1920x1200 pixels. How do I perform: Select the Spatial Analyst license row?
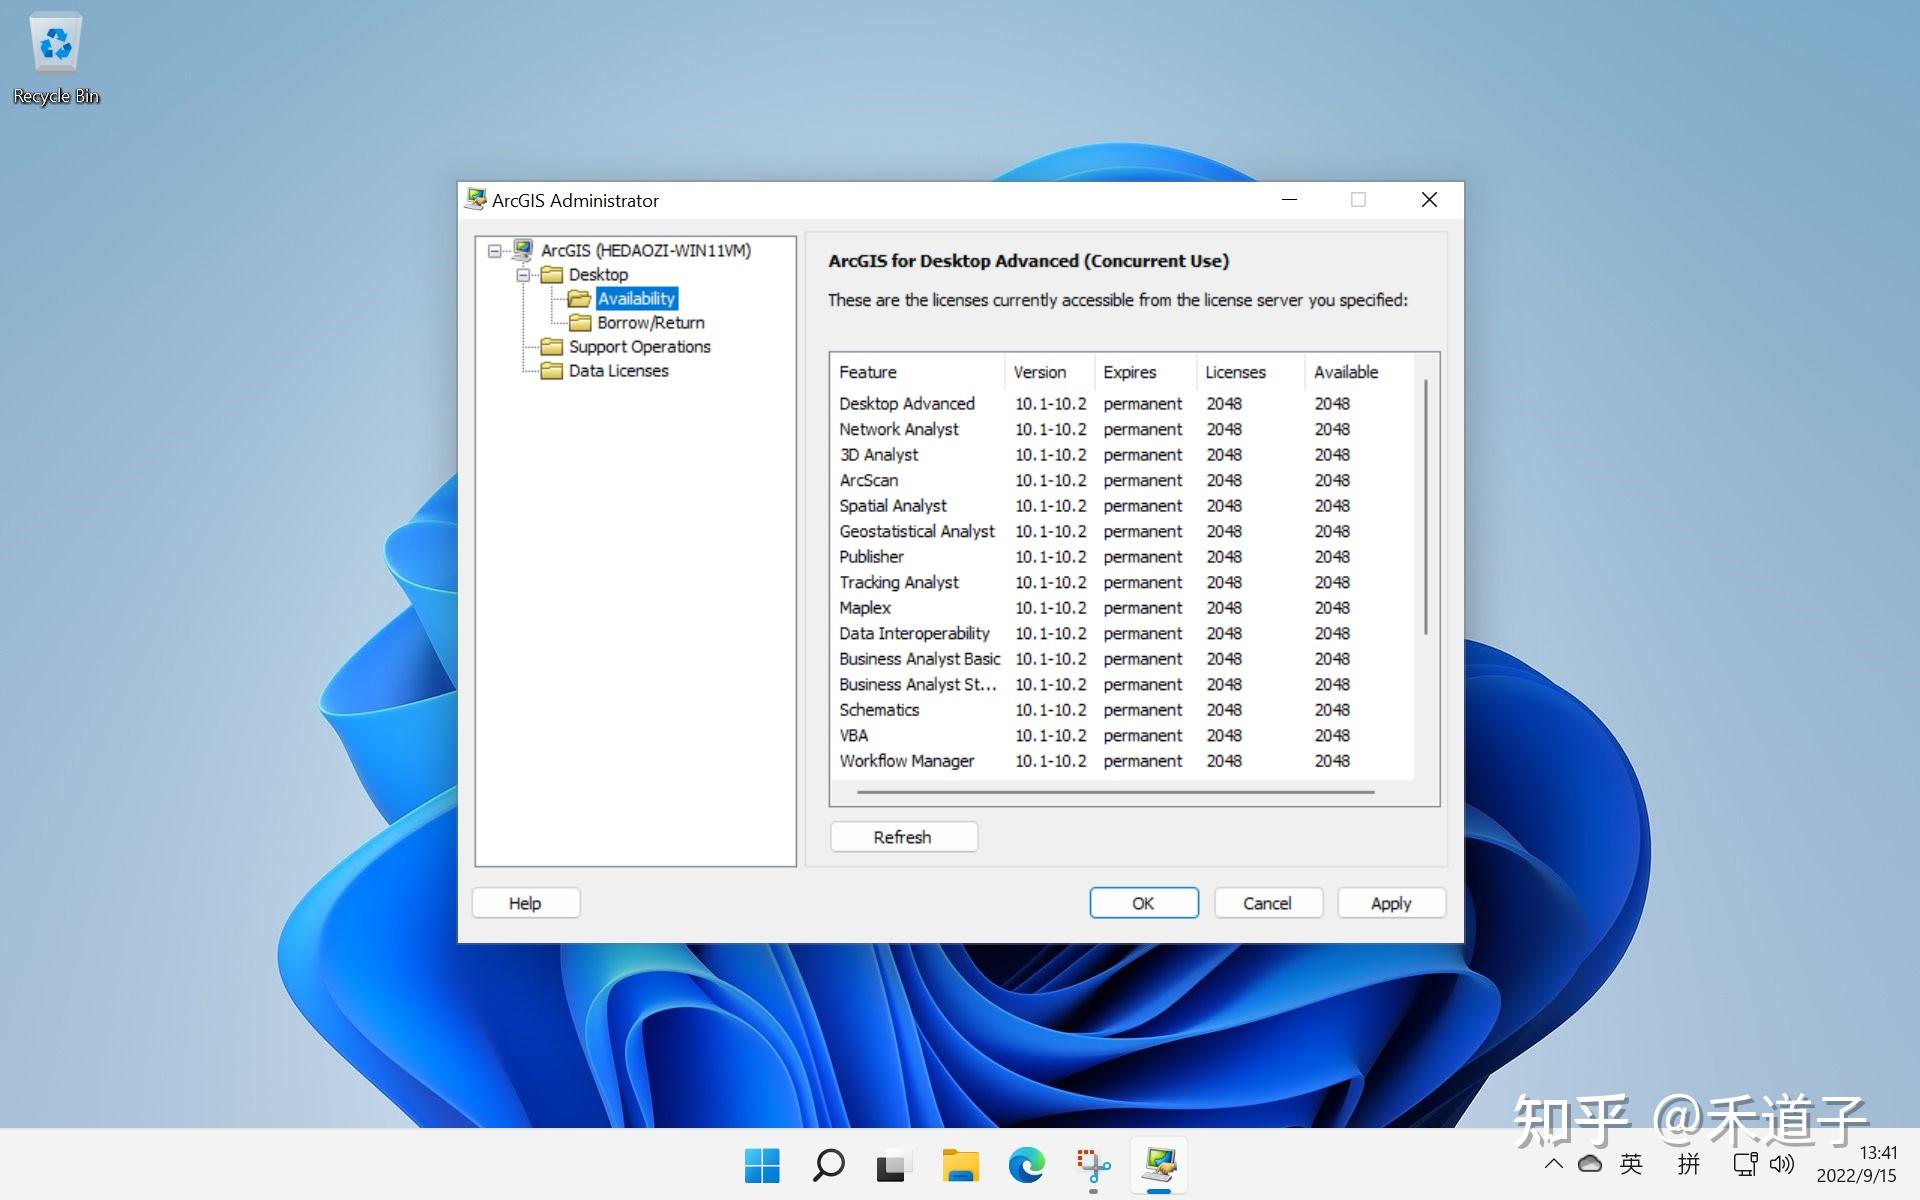point(893,505)
